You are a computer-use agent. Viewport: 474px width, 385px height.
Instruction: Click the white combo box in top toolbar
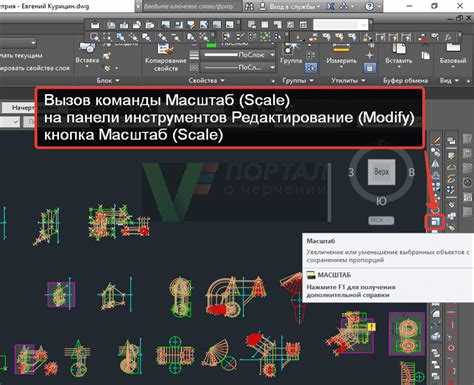coord(340,25)
